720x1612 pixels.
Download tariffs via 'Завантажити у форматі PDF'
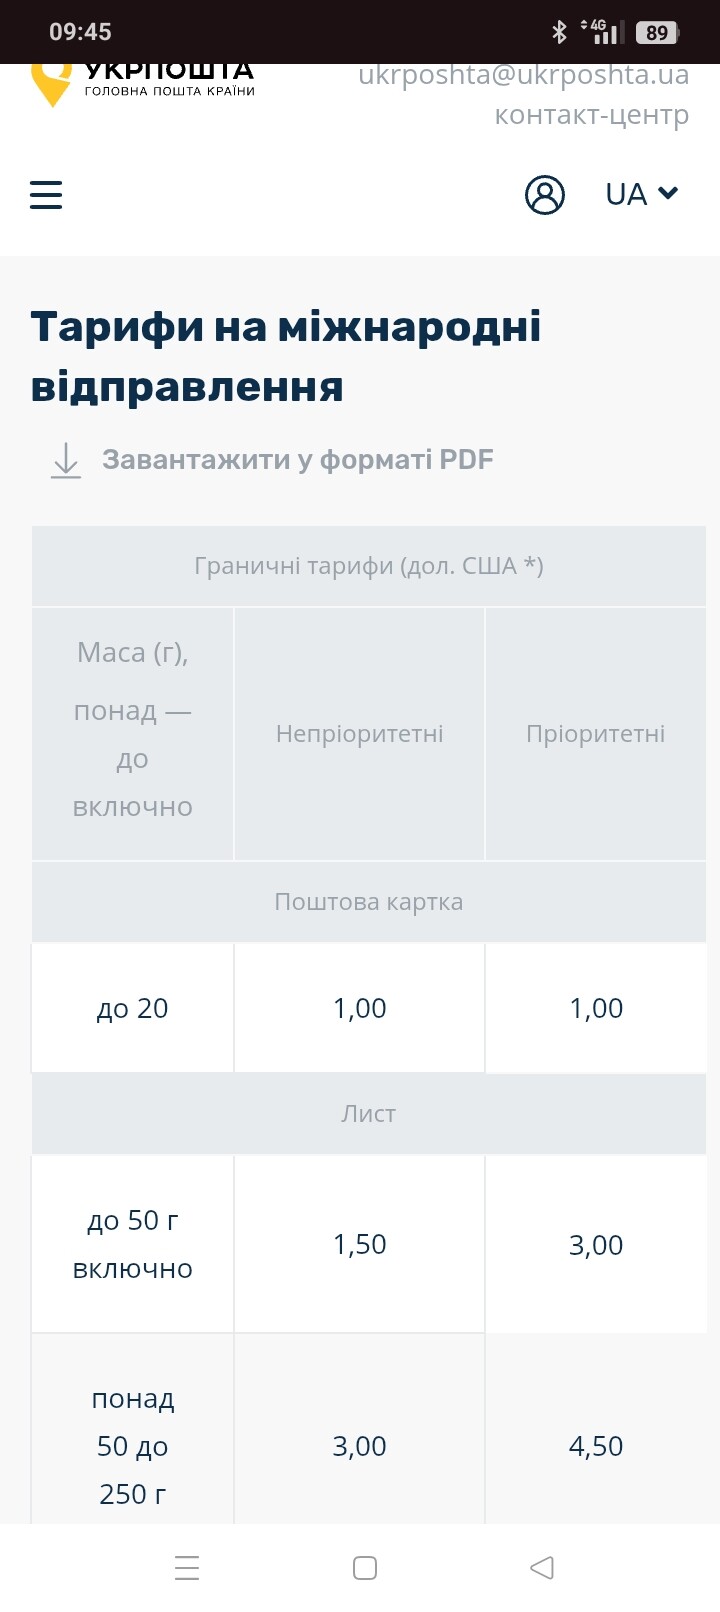point(298,460)
